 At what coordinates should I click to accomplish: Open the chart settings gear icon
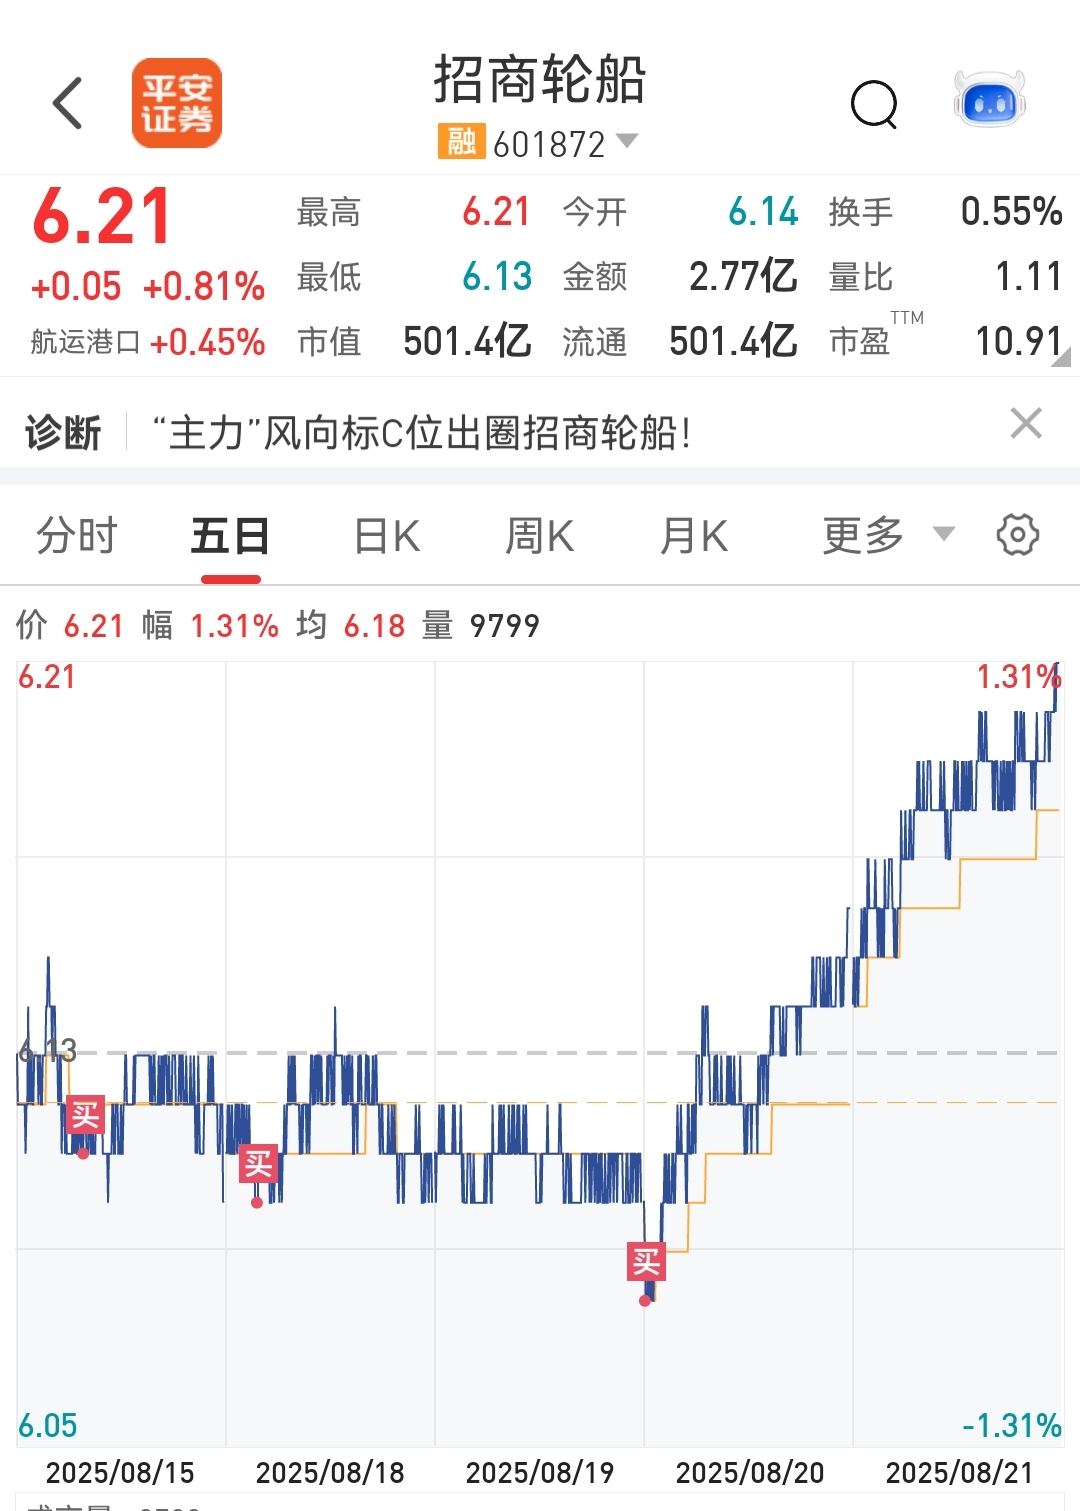point(1018,535)
